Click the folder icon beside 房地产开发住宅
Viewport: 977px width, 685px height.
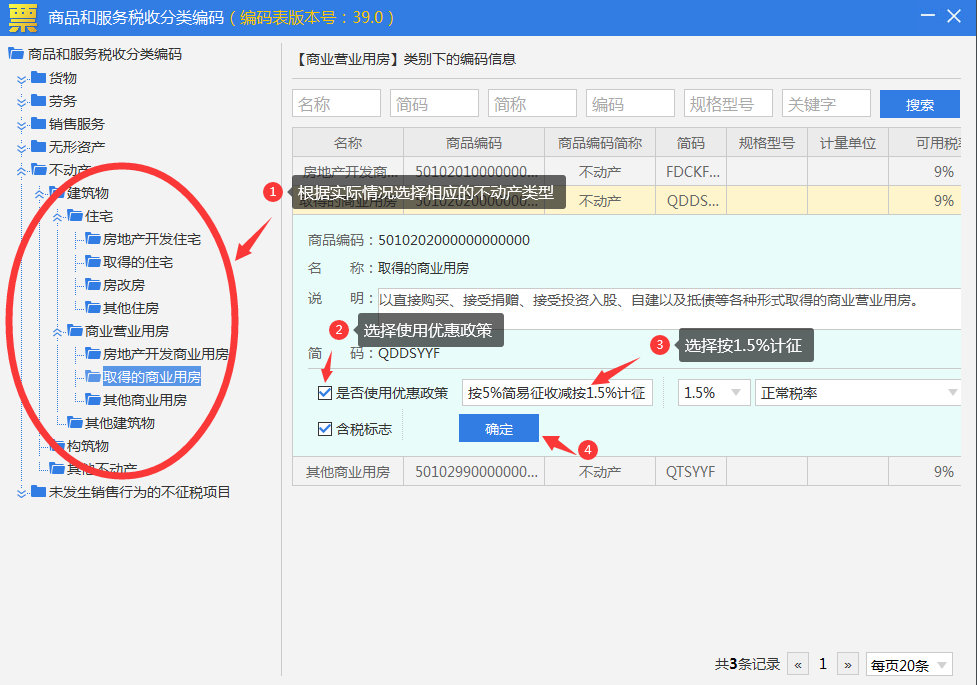point(93,239)
